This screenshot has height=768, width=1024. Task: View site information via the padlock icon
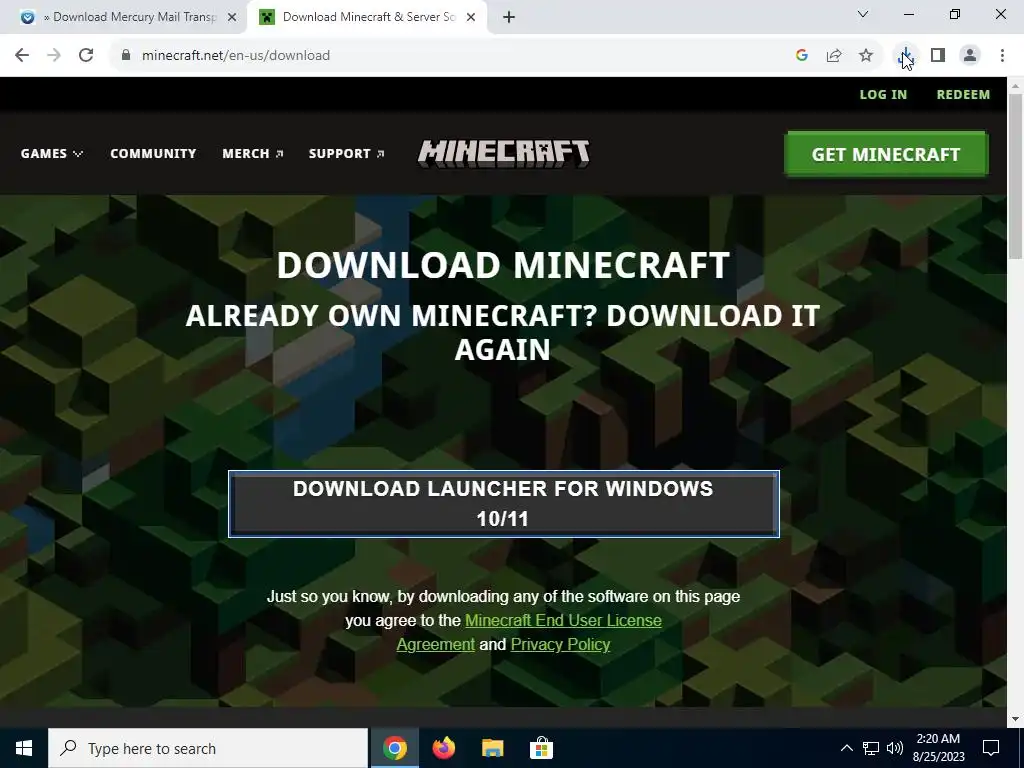tap(126, 56)
